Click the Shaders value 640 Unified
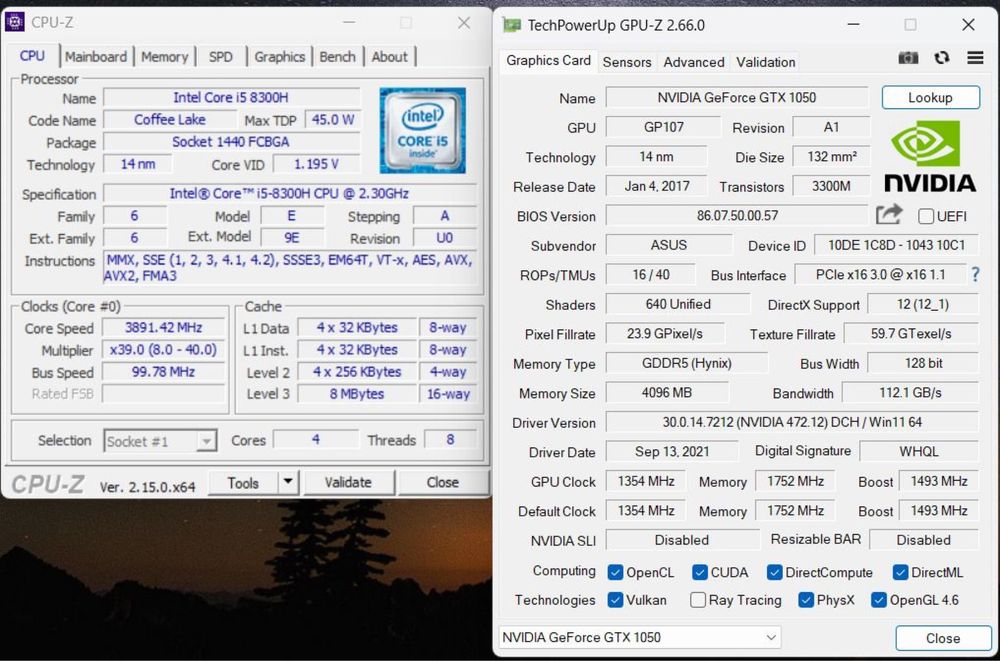 (x=677, y=304)
